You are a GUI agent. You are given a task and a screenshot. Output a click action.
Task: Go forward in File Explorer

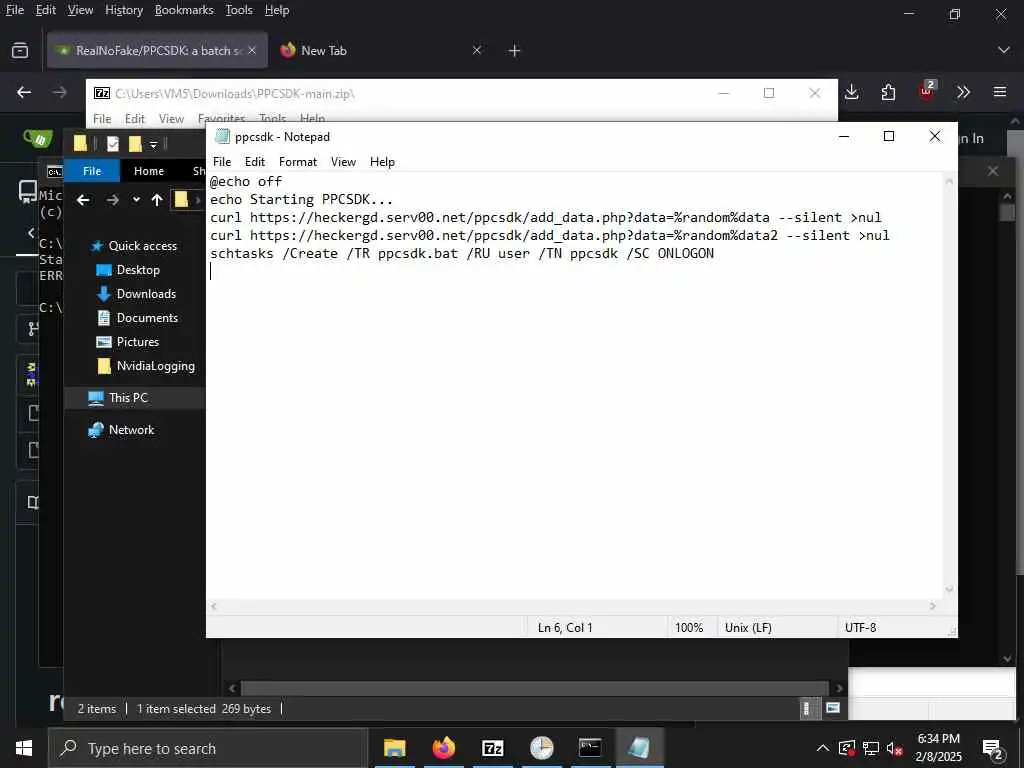click(112, 200)
